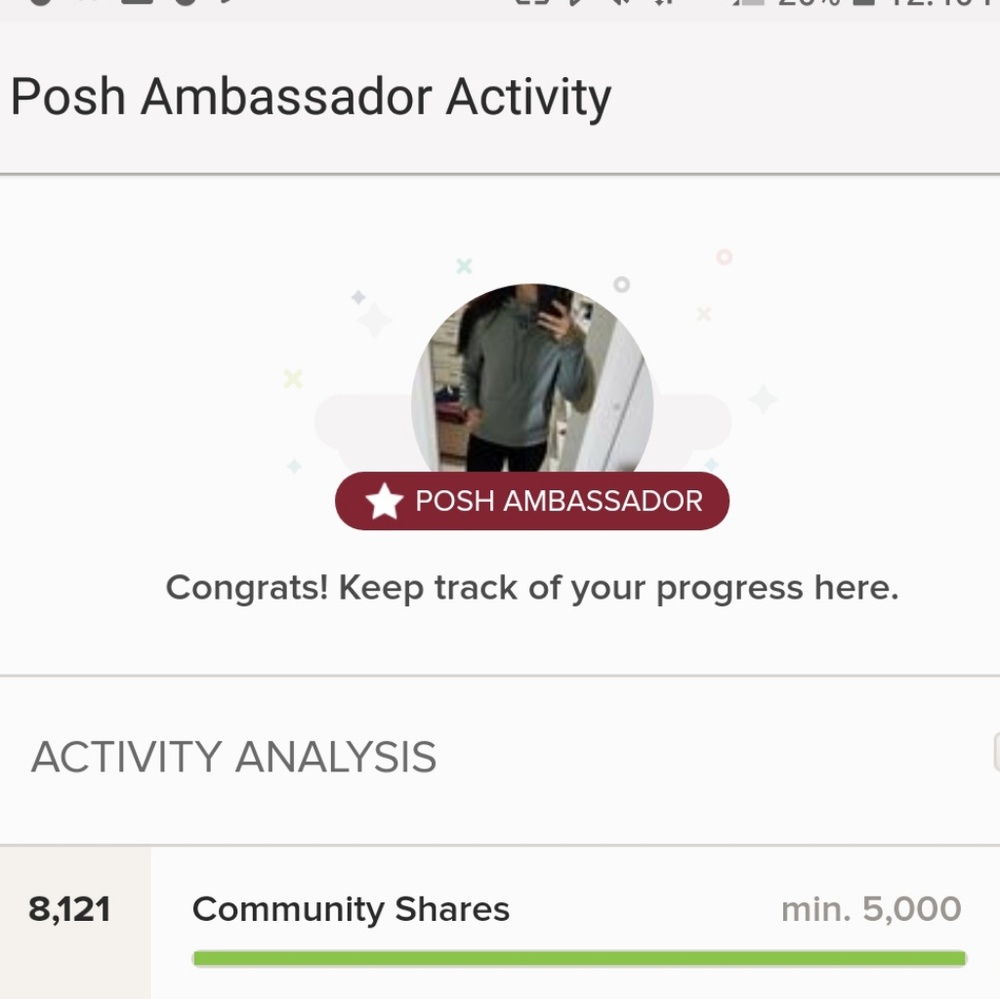Click the white diamond sparkle right of the photo

point(763,399)
